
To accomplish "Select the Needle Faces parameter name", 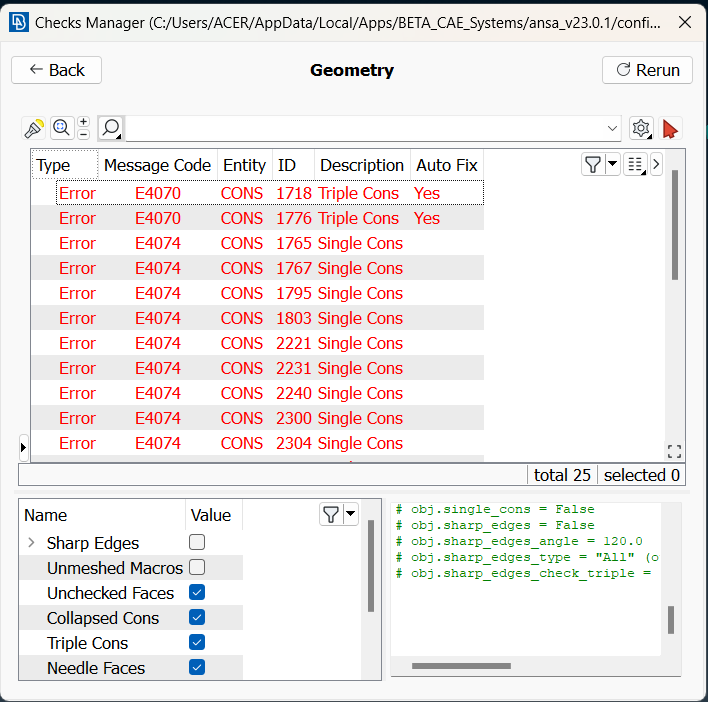I will point(96,668).
